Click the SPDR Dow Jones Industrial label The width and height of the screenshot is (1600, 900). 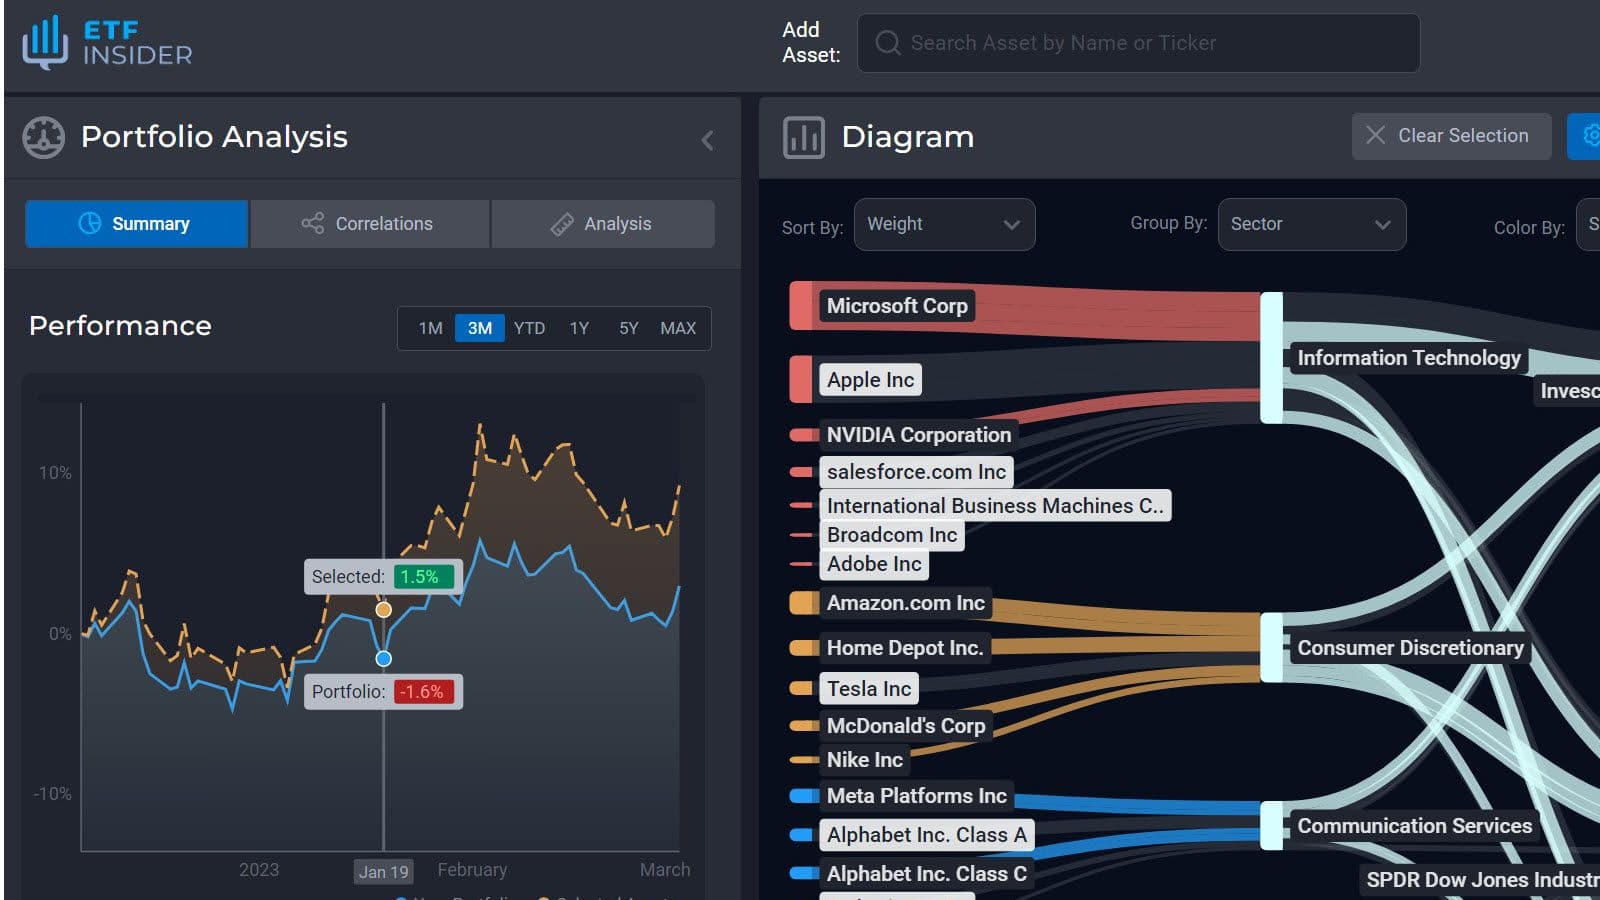(1480, 880)
